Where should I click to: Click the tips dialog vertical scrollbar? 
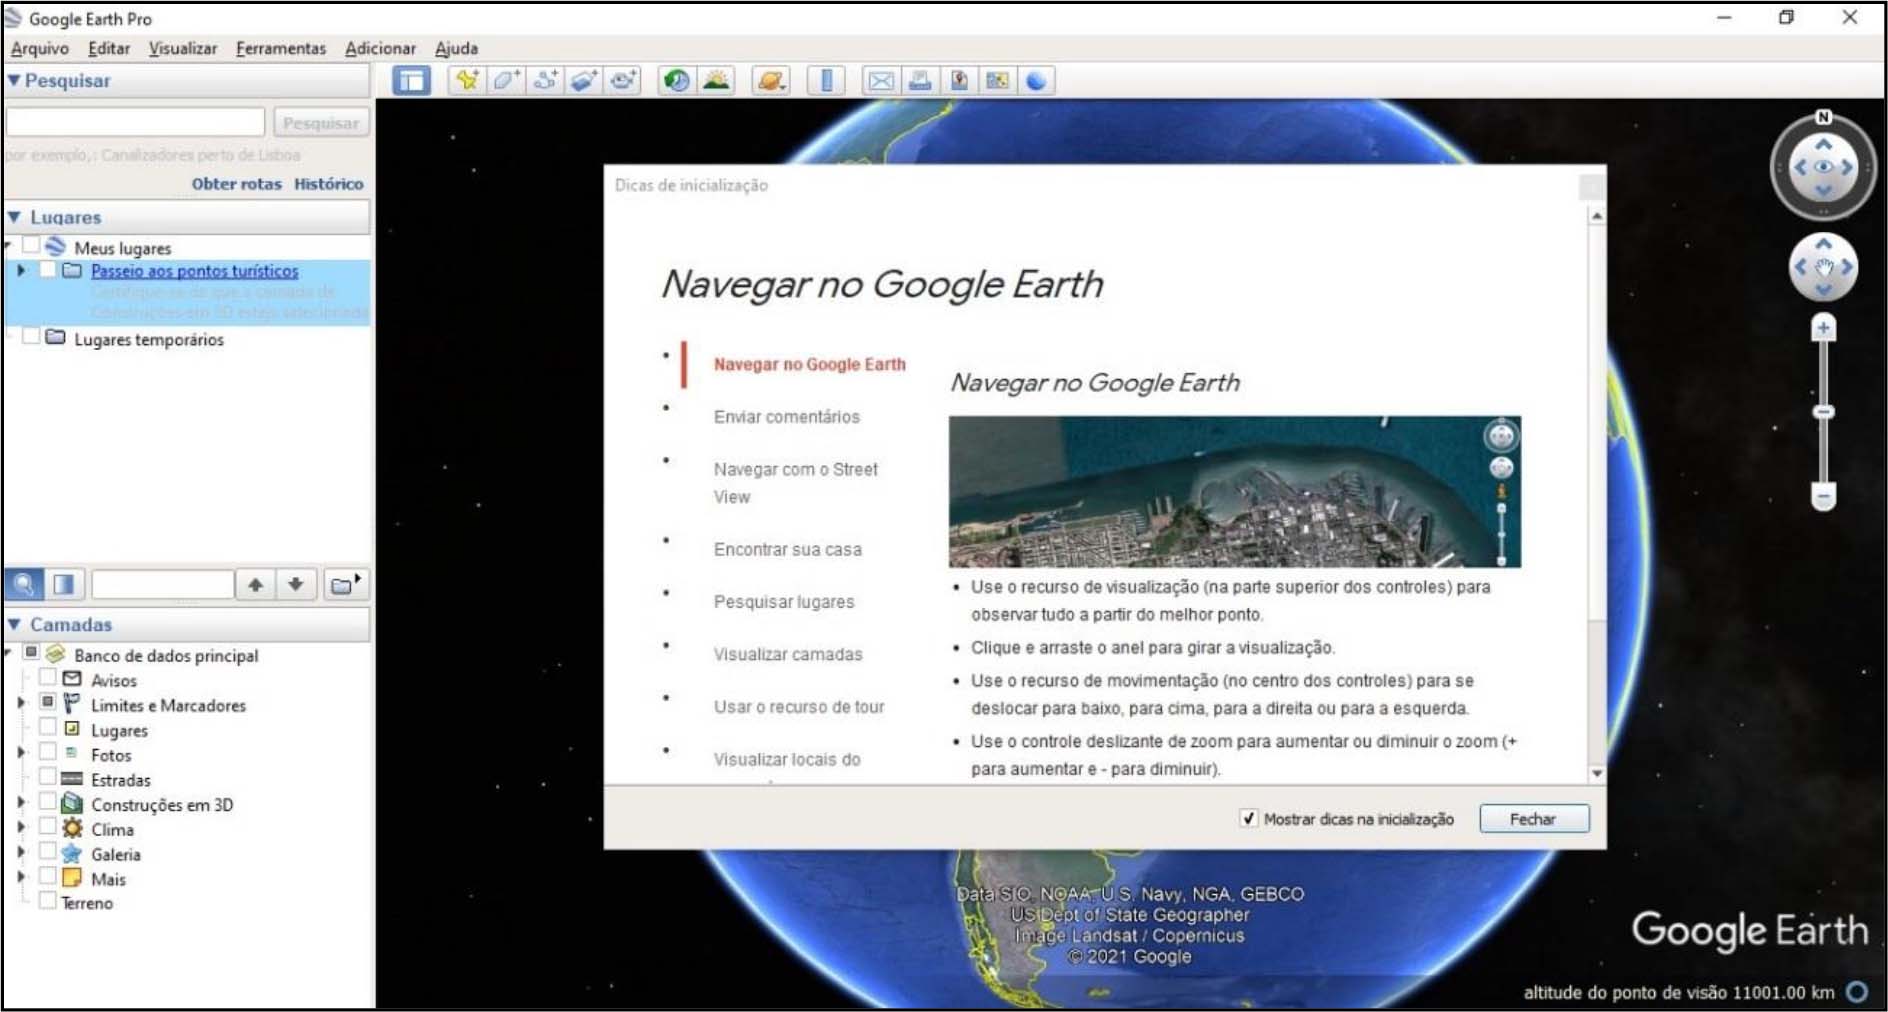tap(1596, 495)
